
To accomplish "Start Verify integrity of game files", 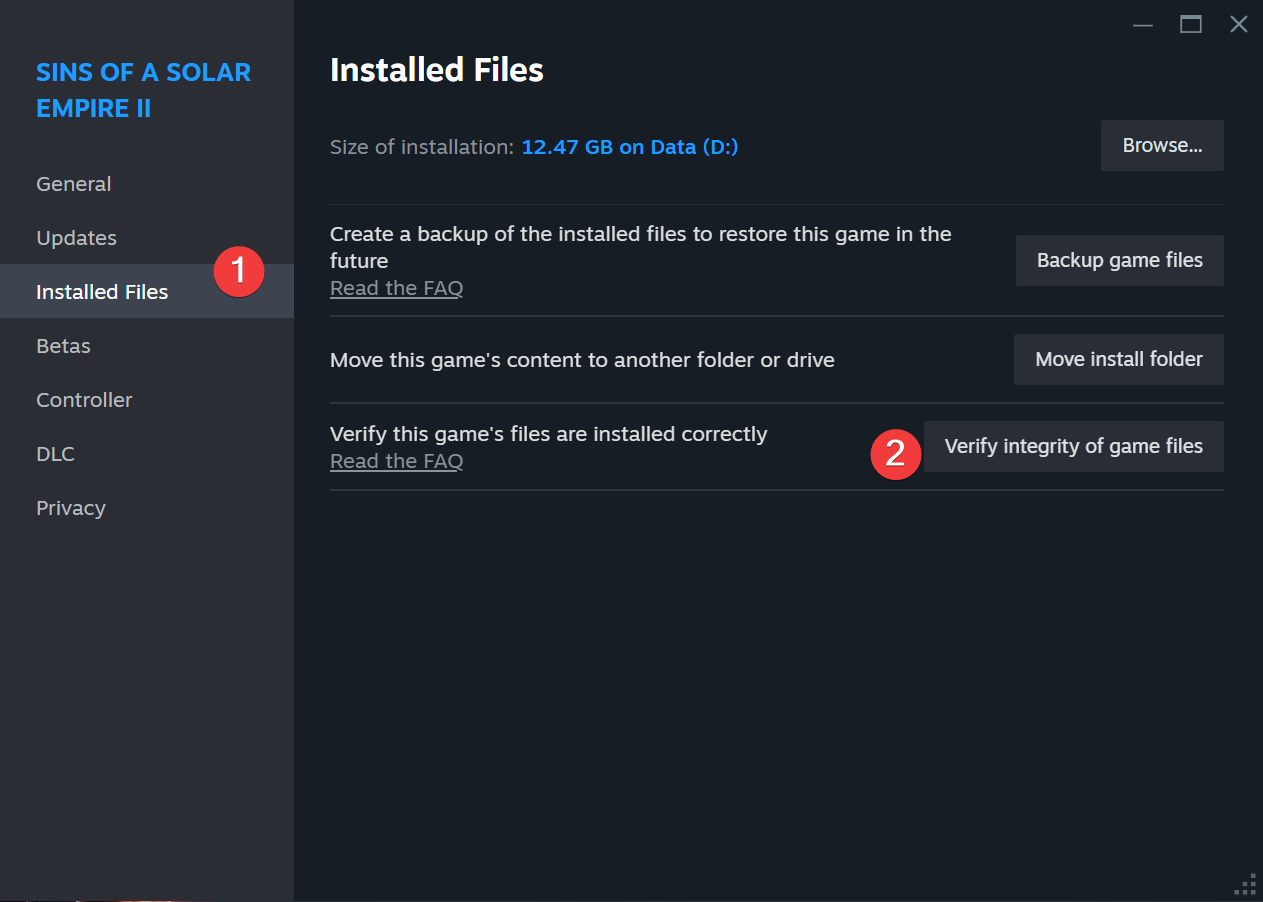I will (x=1073, y=447).
